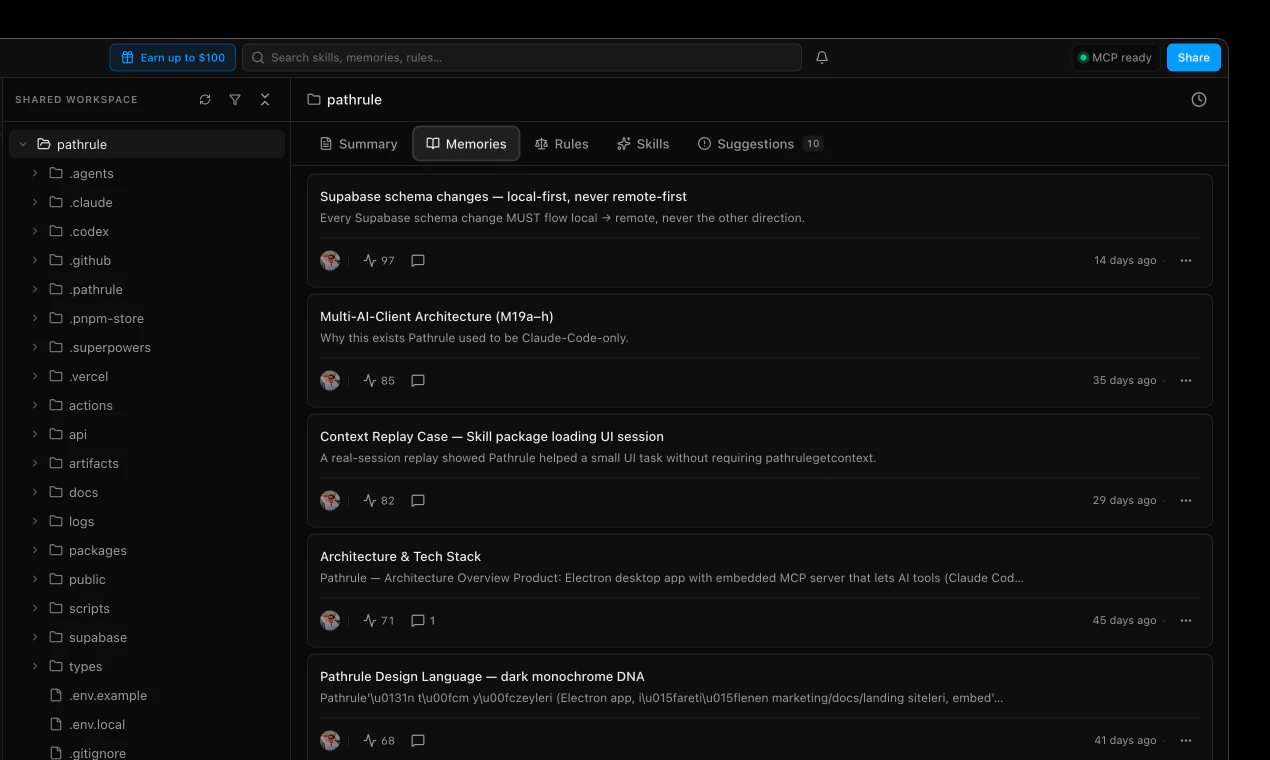Open the 1 comment on Architecture & Tech Stack
Screen dimensions: 1270x760
point(423,621)
